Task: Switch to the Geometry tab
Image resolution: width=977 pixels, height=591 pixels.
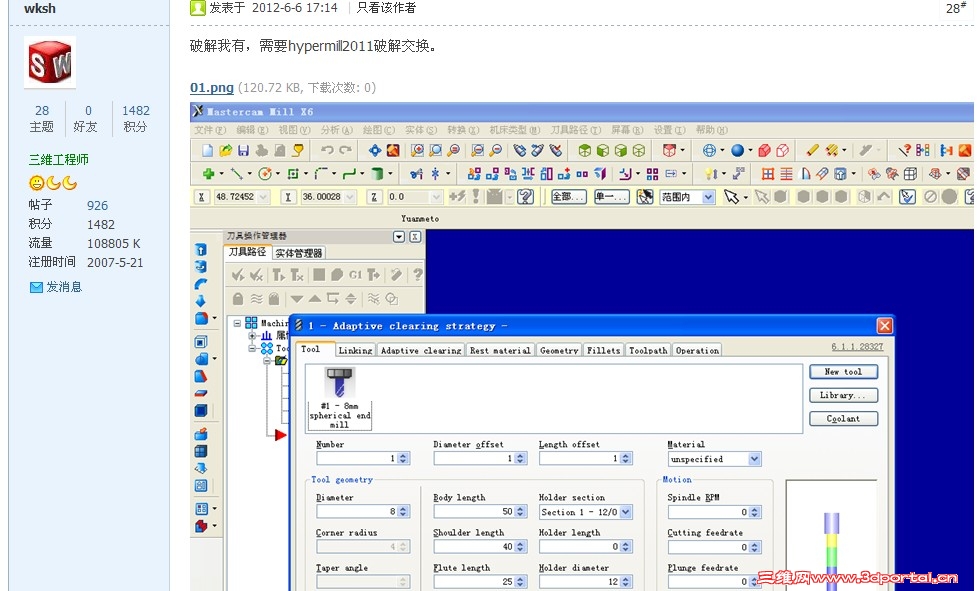Action: 559,350
